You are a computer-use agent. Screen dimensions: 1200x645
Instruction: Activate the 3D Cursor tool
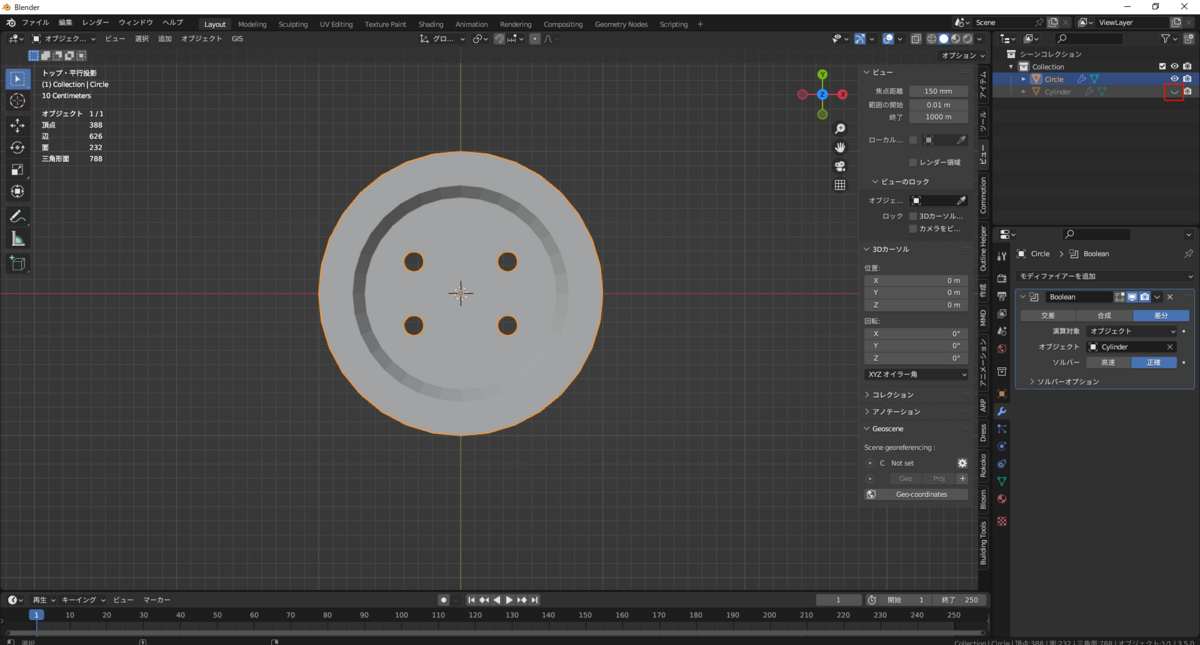coord(18,101)
